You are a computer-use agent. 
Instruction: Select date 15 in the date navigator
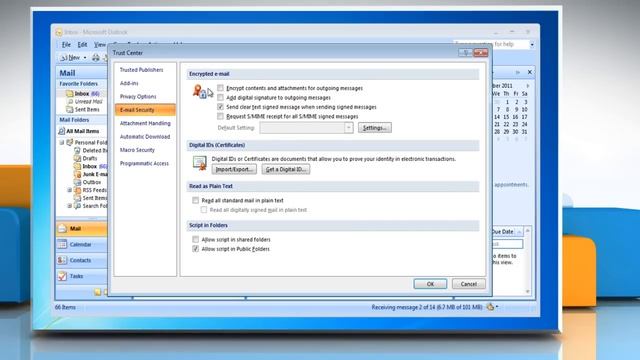[506, 117]
